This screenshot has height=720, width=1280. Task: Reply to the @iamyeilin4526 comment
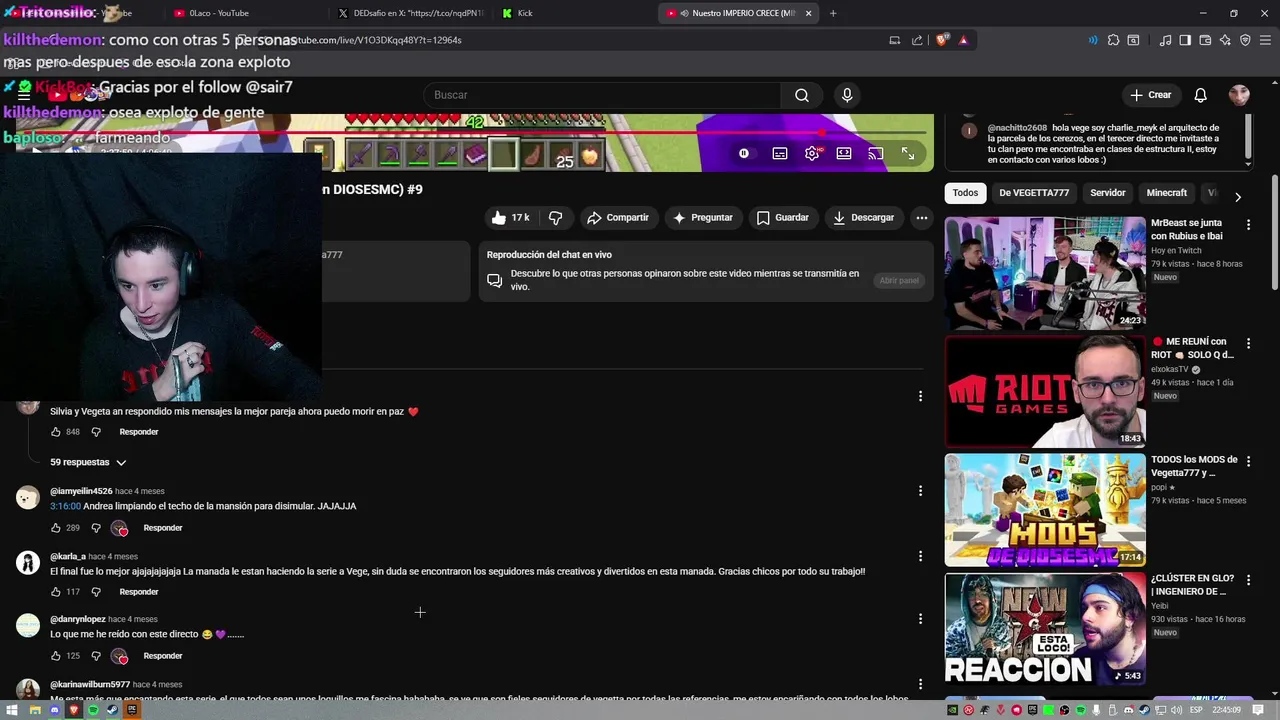163,528
